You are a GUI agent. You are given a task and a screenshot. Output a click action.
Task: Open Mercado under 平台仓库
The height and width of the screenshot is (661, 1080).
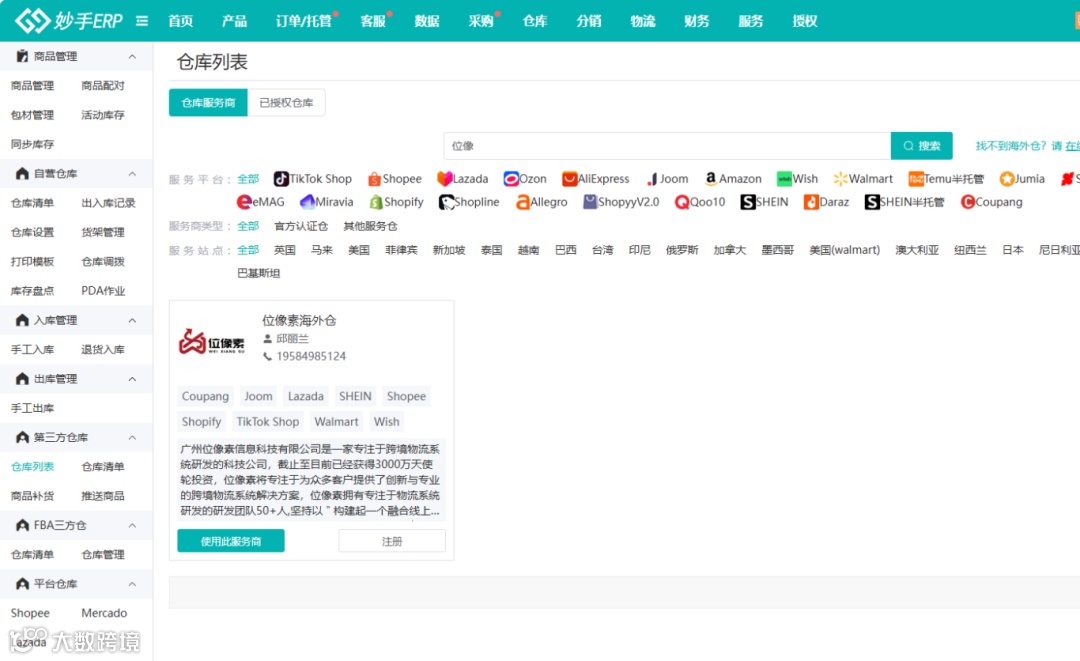(104, 613)
